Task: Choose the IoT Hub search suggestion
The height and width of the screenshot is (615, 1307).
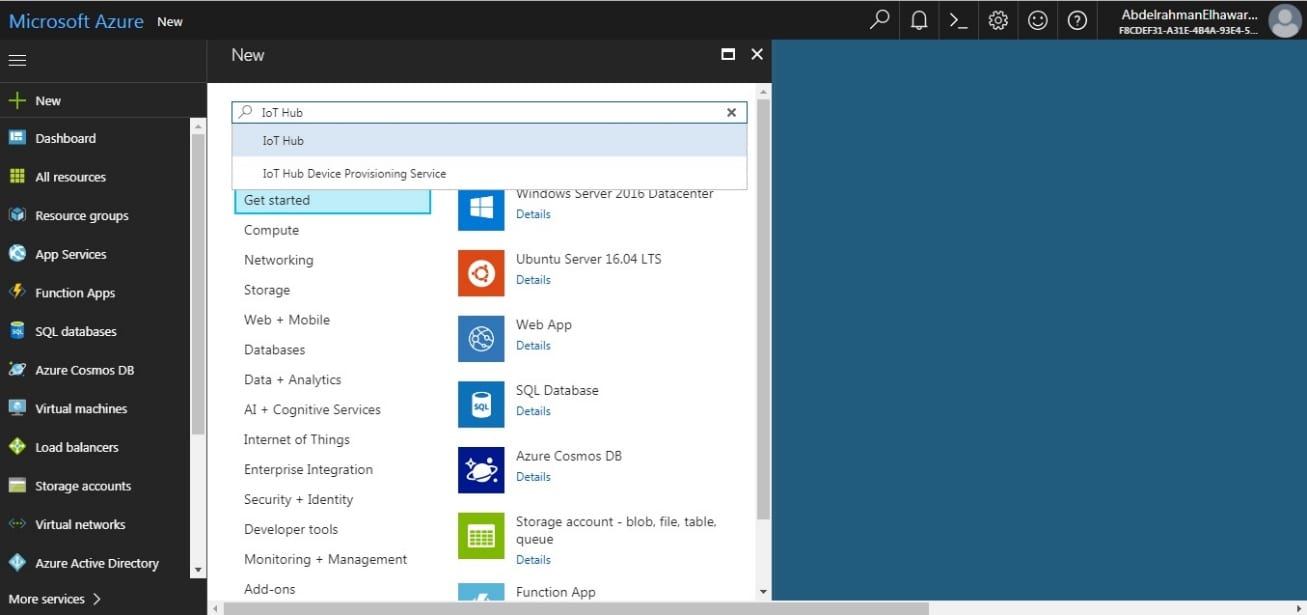Action: point(283,141)
